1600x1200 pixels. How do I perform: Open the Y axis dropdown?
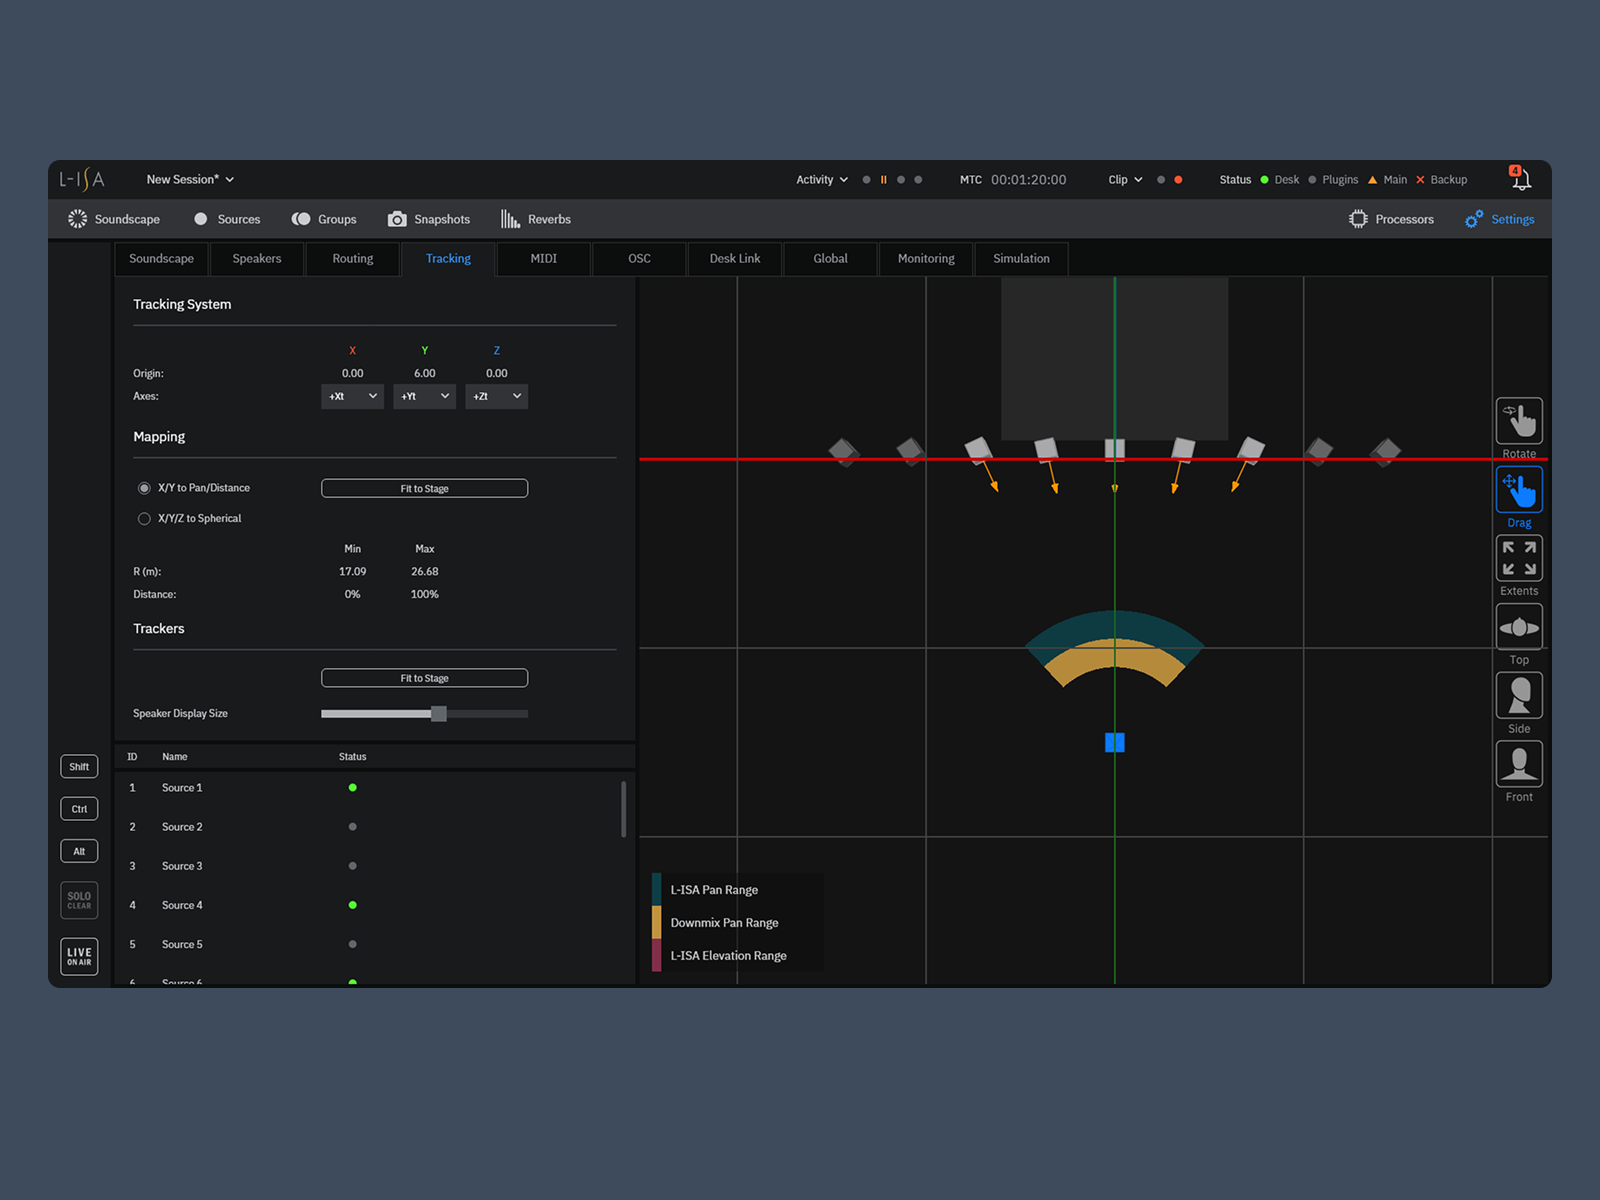(x=425, y=397)
